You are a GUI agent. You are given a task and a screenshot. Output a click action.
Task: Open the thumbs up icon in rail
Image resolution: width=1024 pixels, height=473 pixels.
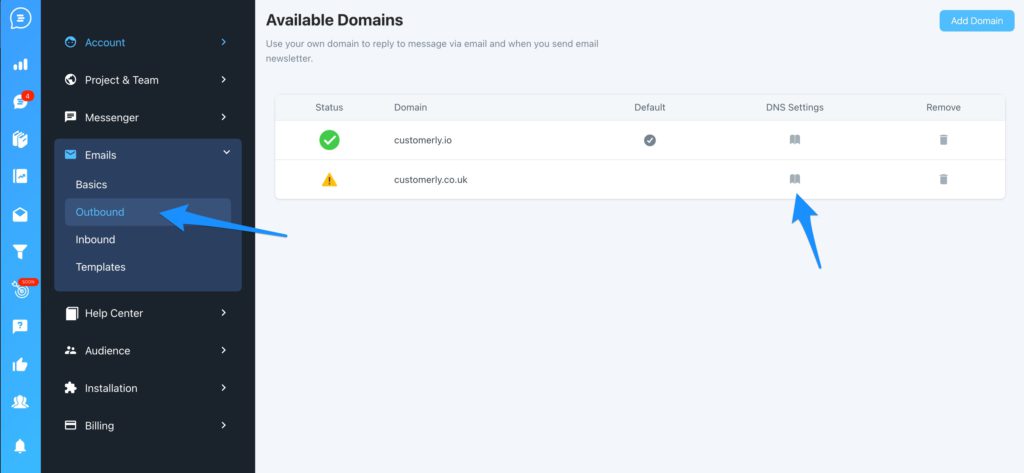tap(20, 365)
